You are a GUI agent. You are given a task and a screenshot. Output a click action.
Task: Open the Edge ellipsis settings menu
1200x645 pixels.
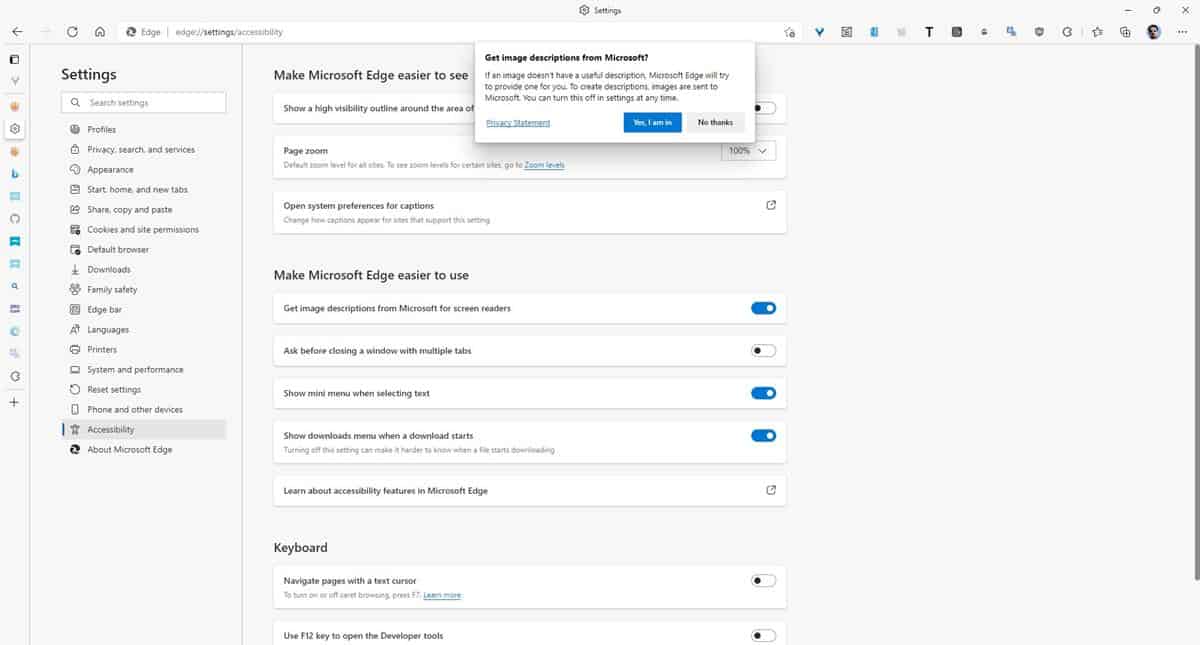click(x=1182, y=31)
